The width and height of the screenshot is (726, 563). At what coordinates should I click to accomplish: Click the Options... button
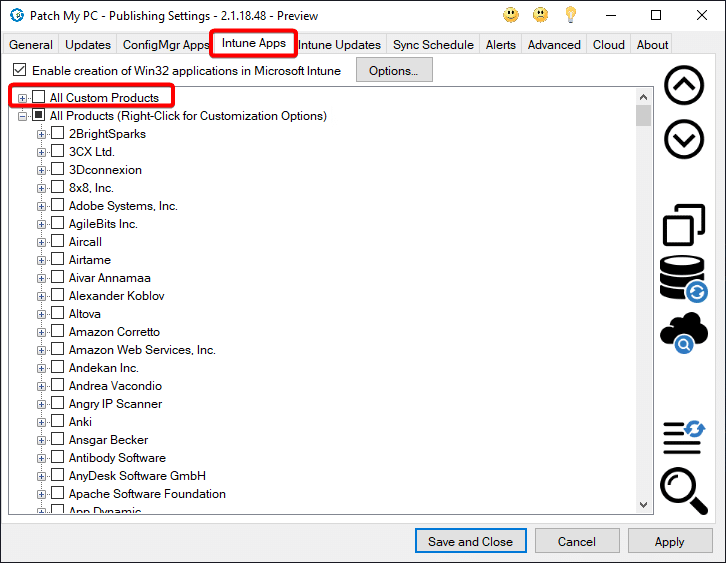pyautogui.click(x=394, y=71)
